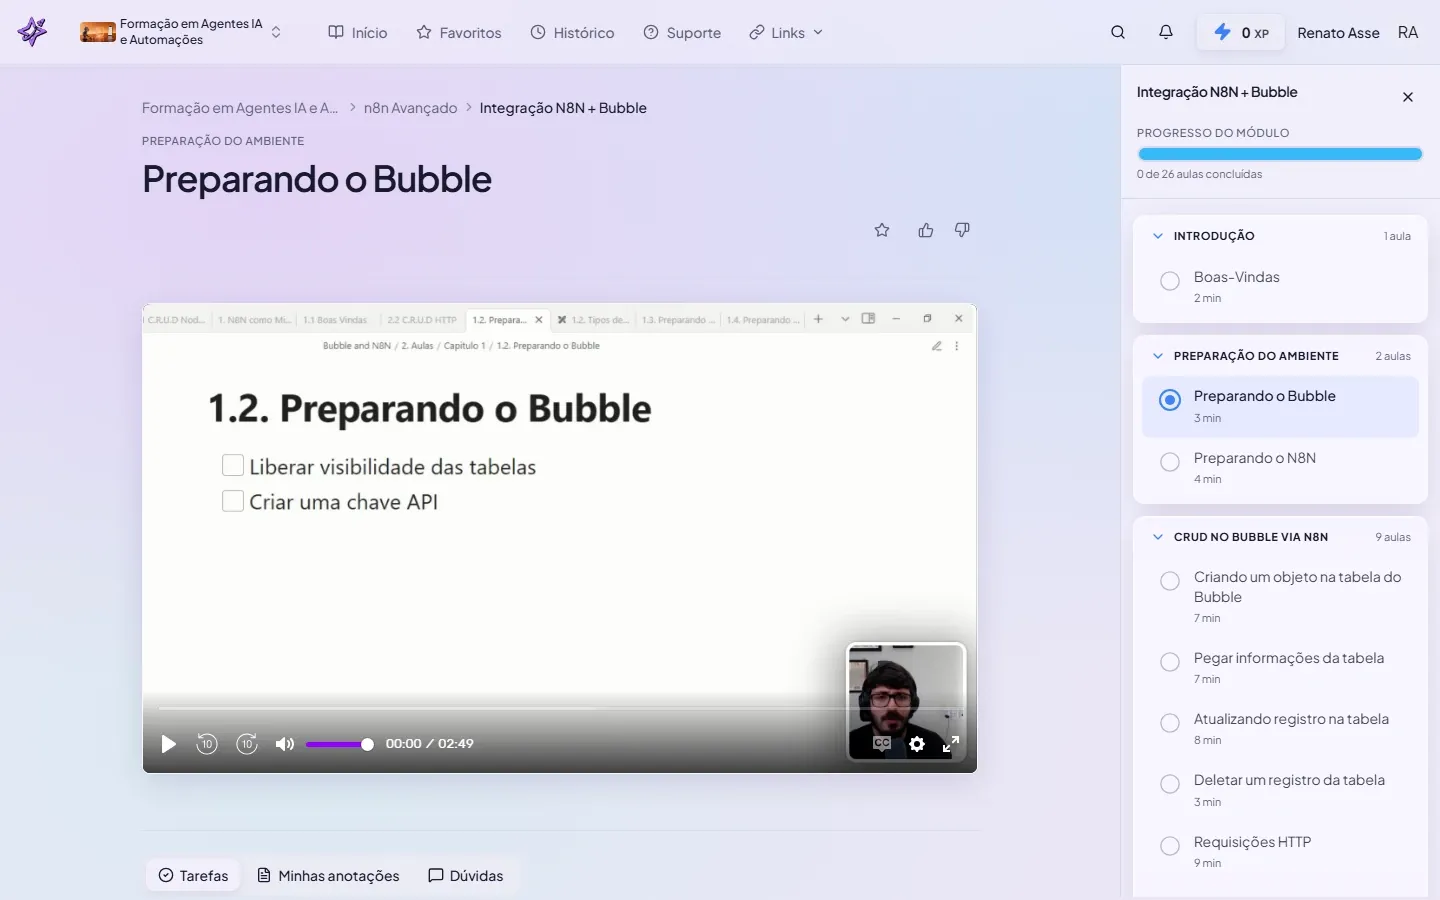Expand the Links dropdown menu
Viewport: 1440px width, 900px height.
(786, 32)
